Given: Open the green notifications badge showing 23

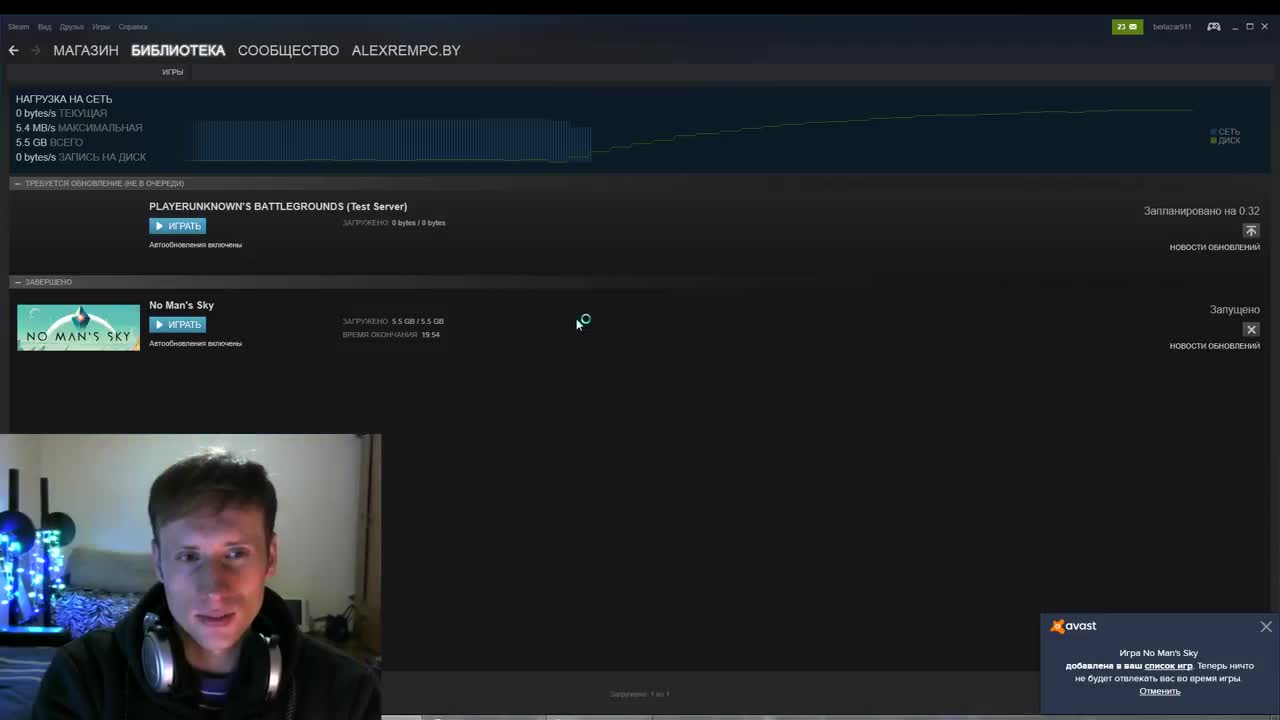Looking at the screenshot, I should [1127, 27].
